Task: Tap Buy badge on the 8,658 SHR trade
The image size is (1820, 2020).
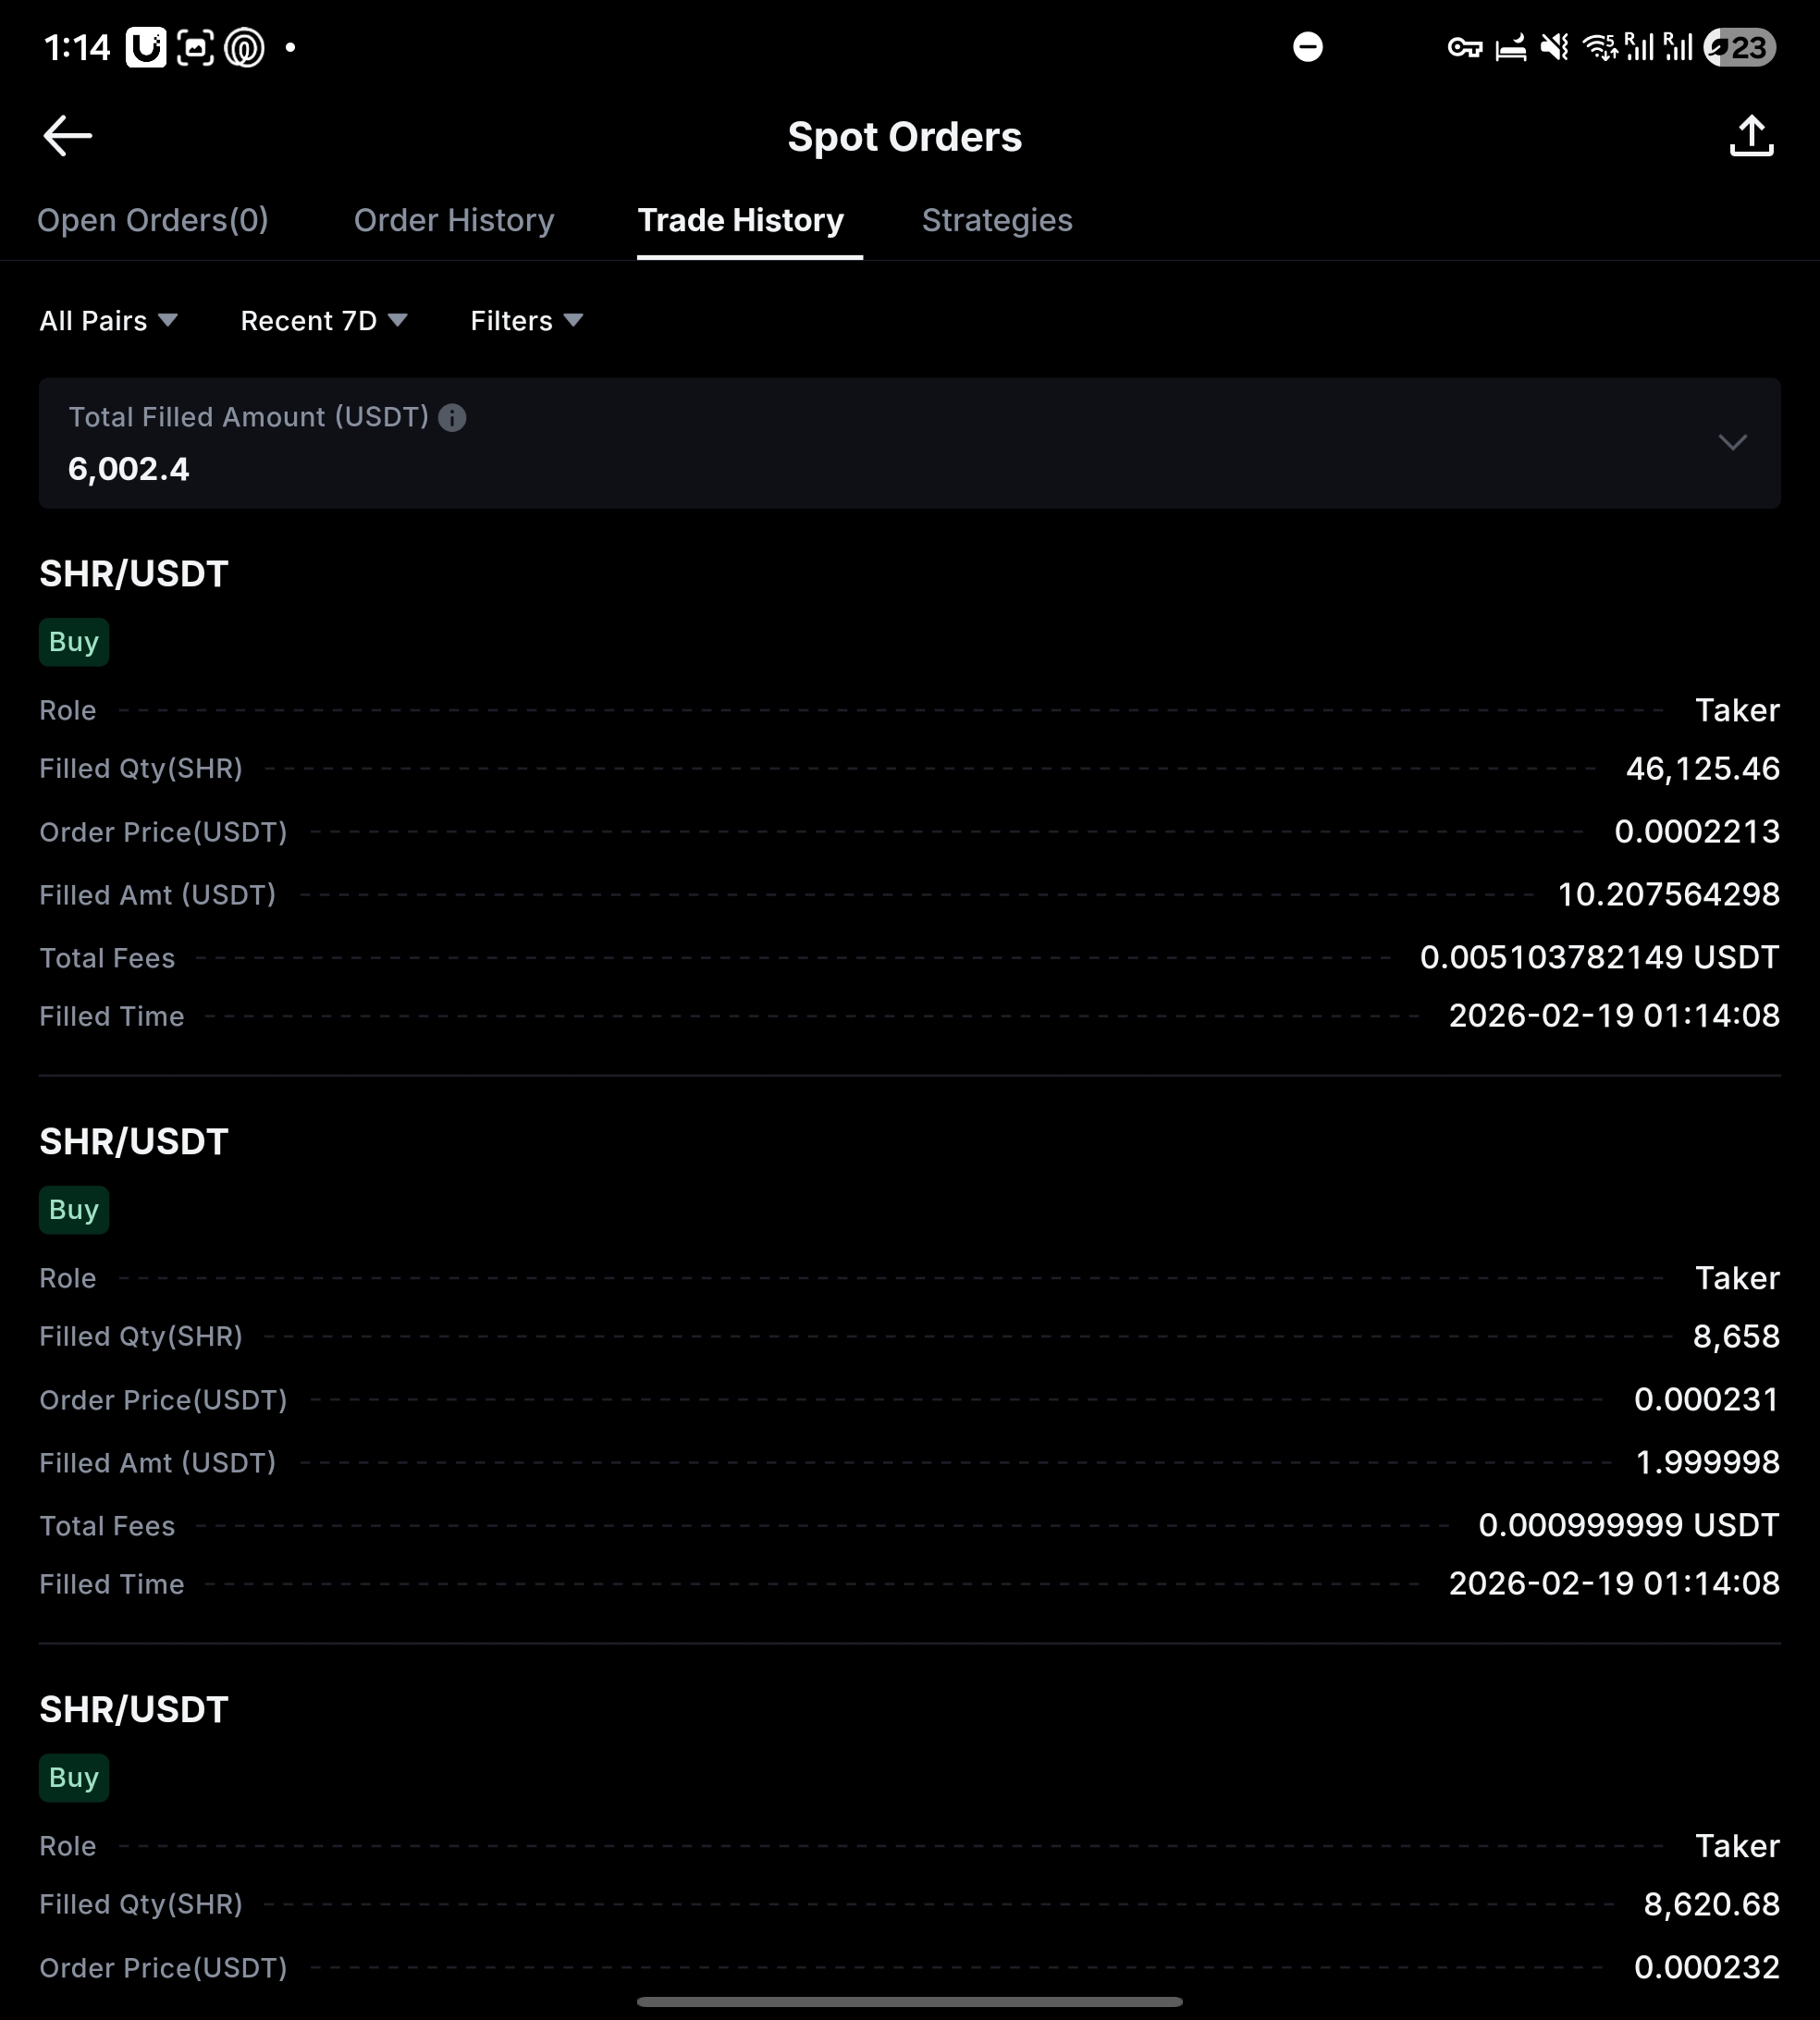Action: pyautogui.click(x=74, y=1210)
